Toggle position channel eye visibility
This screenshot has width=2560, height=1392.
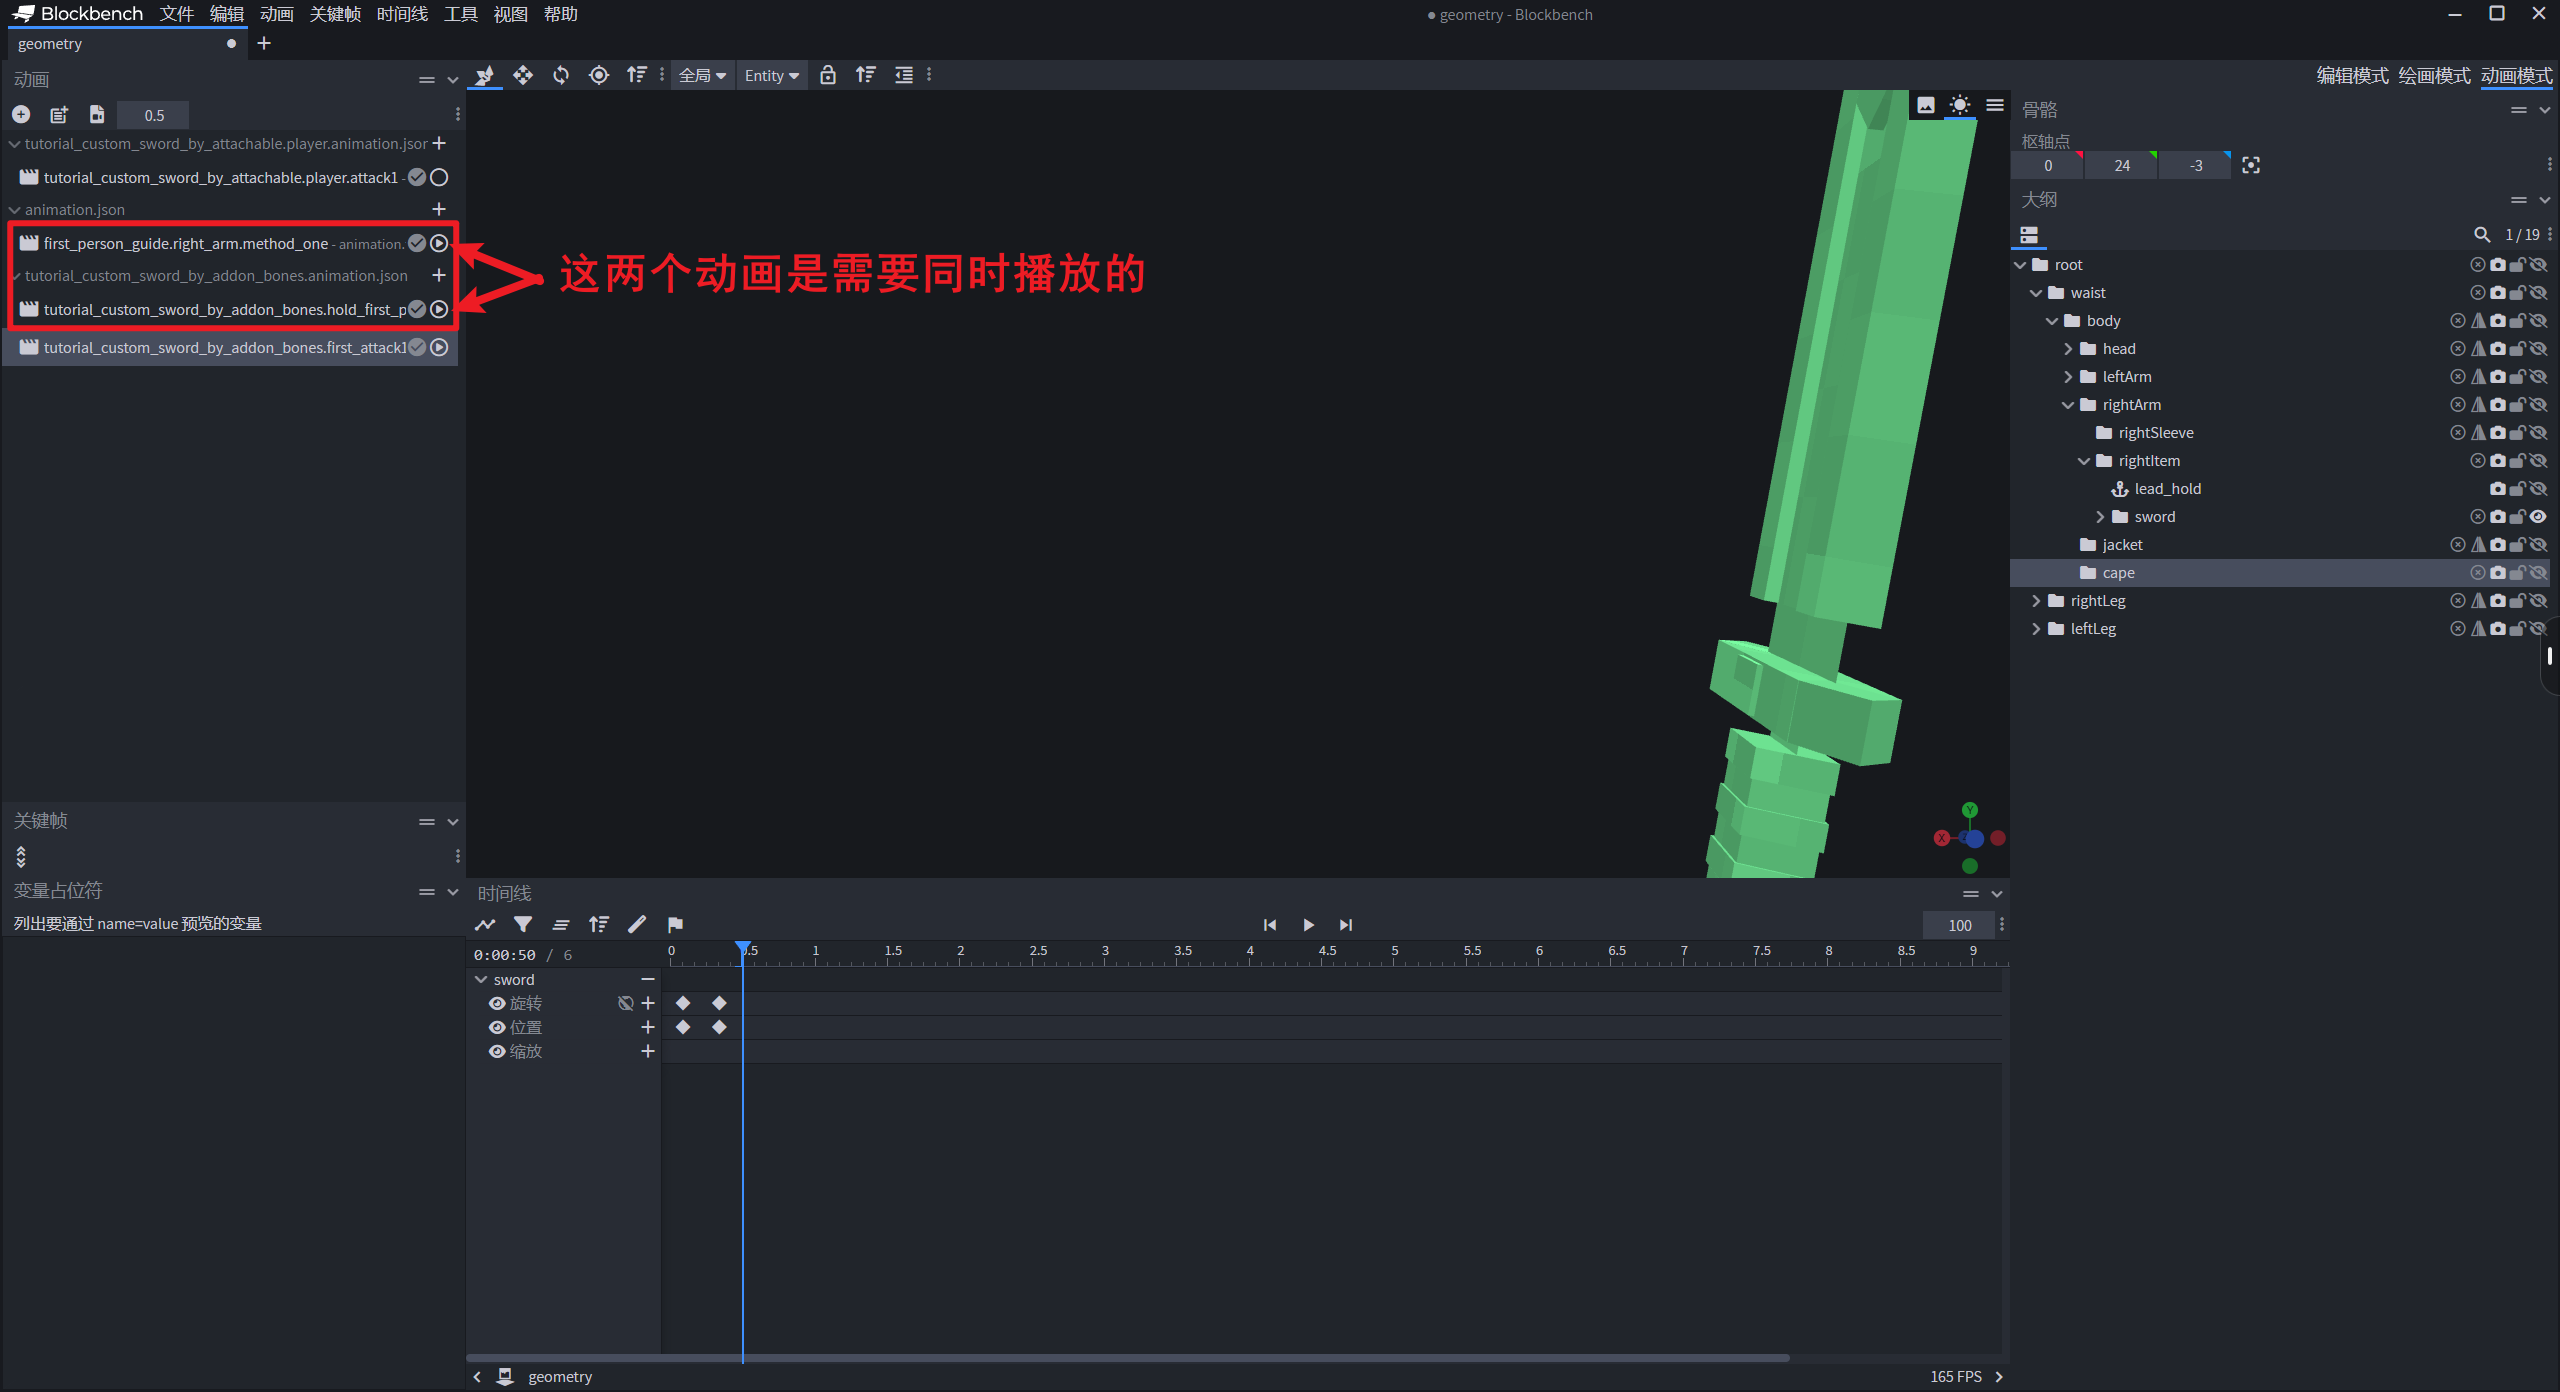click(x=496, y=1027)
